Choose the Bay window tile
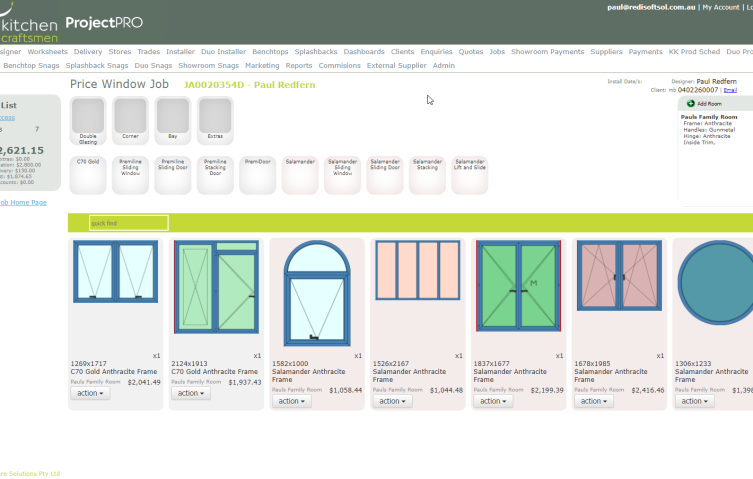Viewport: 753px width, 479px height. tap(172, 121)
